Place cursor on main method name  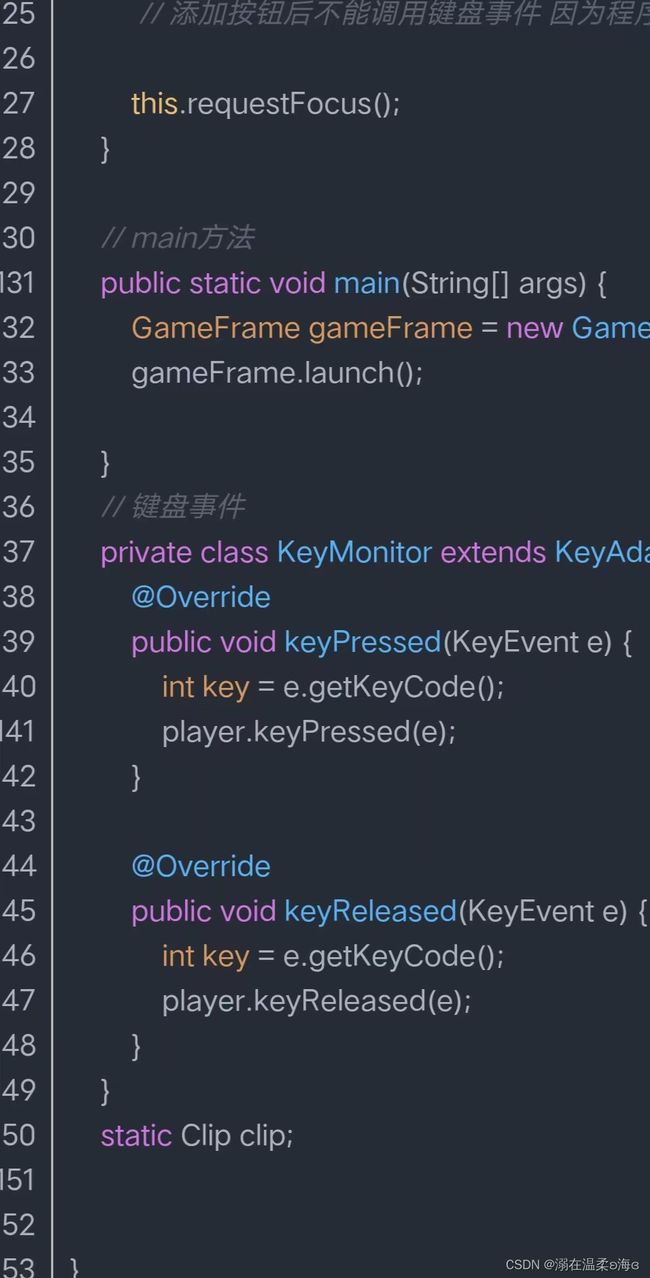click(367, 283)
